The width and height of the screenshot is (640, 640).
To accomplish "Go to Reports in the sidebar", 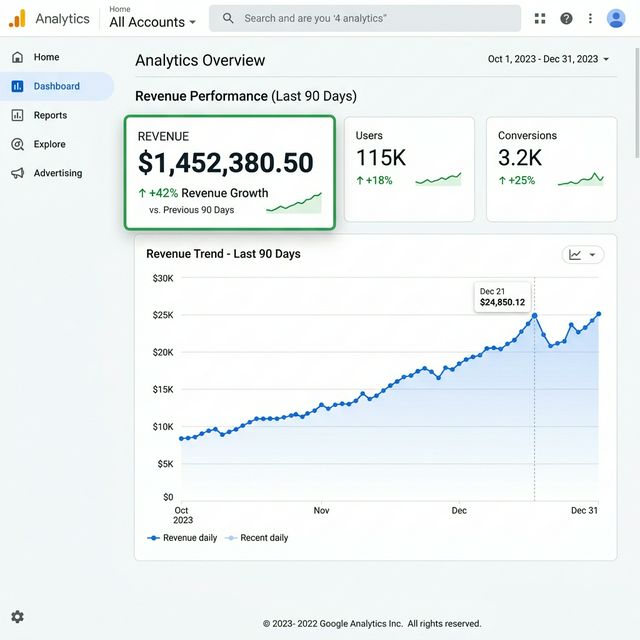I will pos(50,115).
